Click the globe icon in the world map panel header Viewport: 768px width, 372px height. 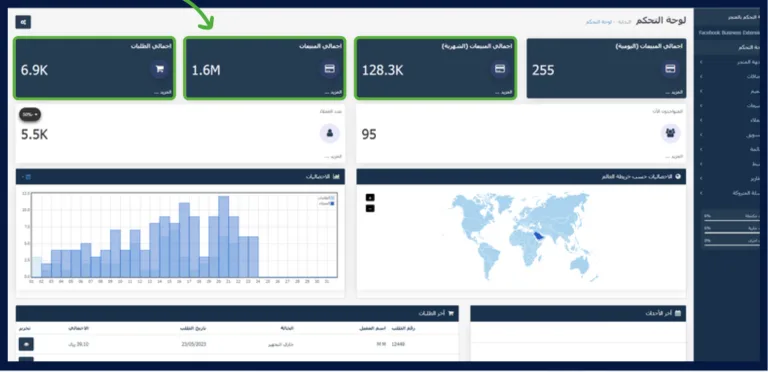pyautogui.click(x=678, y=177)
